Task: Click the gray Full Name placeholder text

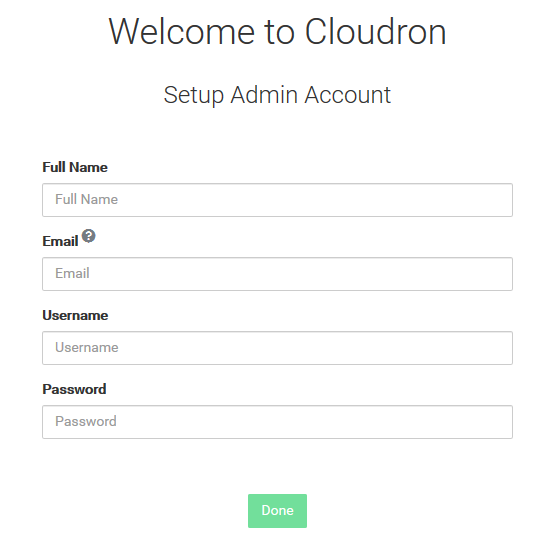Action: (x=86, y=199)
